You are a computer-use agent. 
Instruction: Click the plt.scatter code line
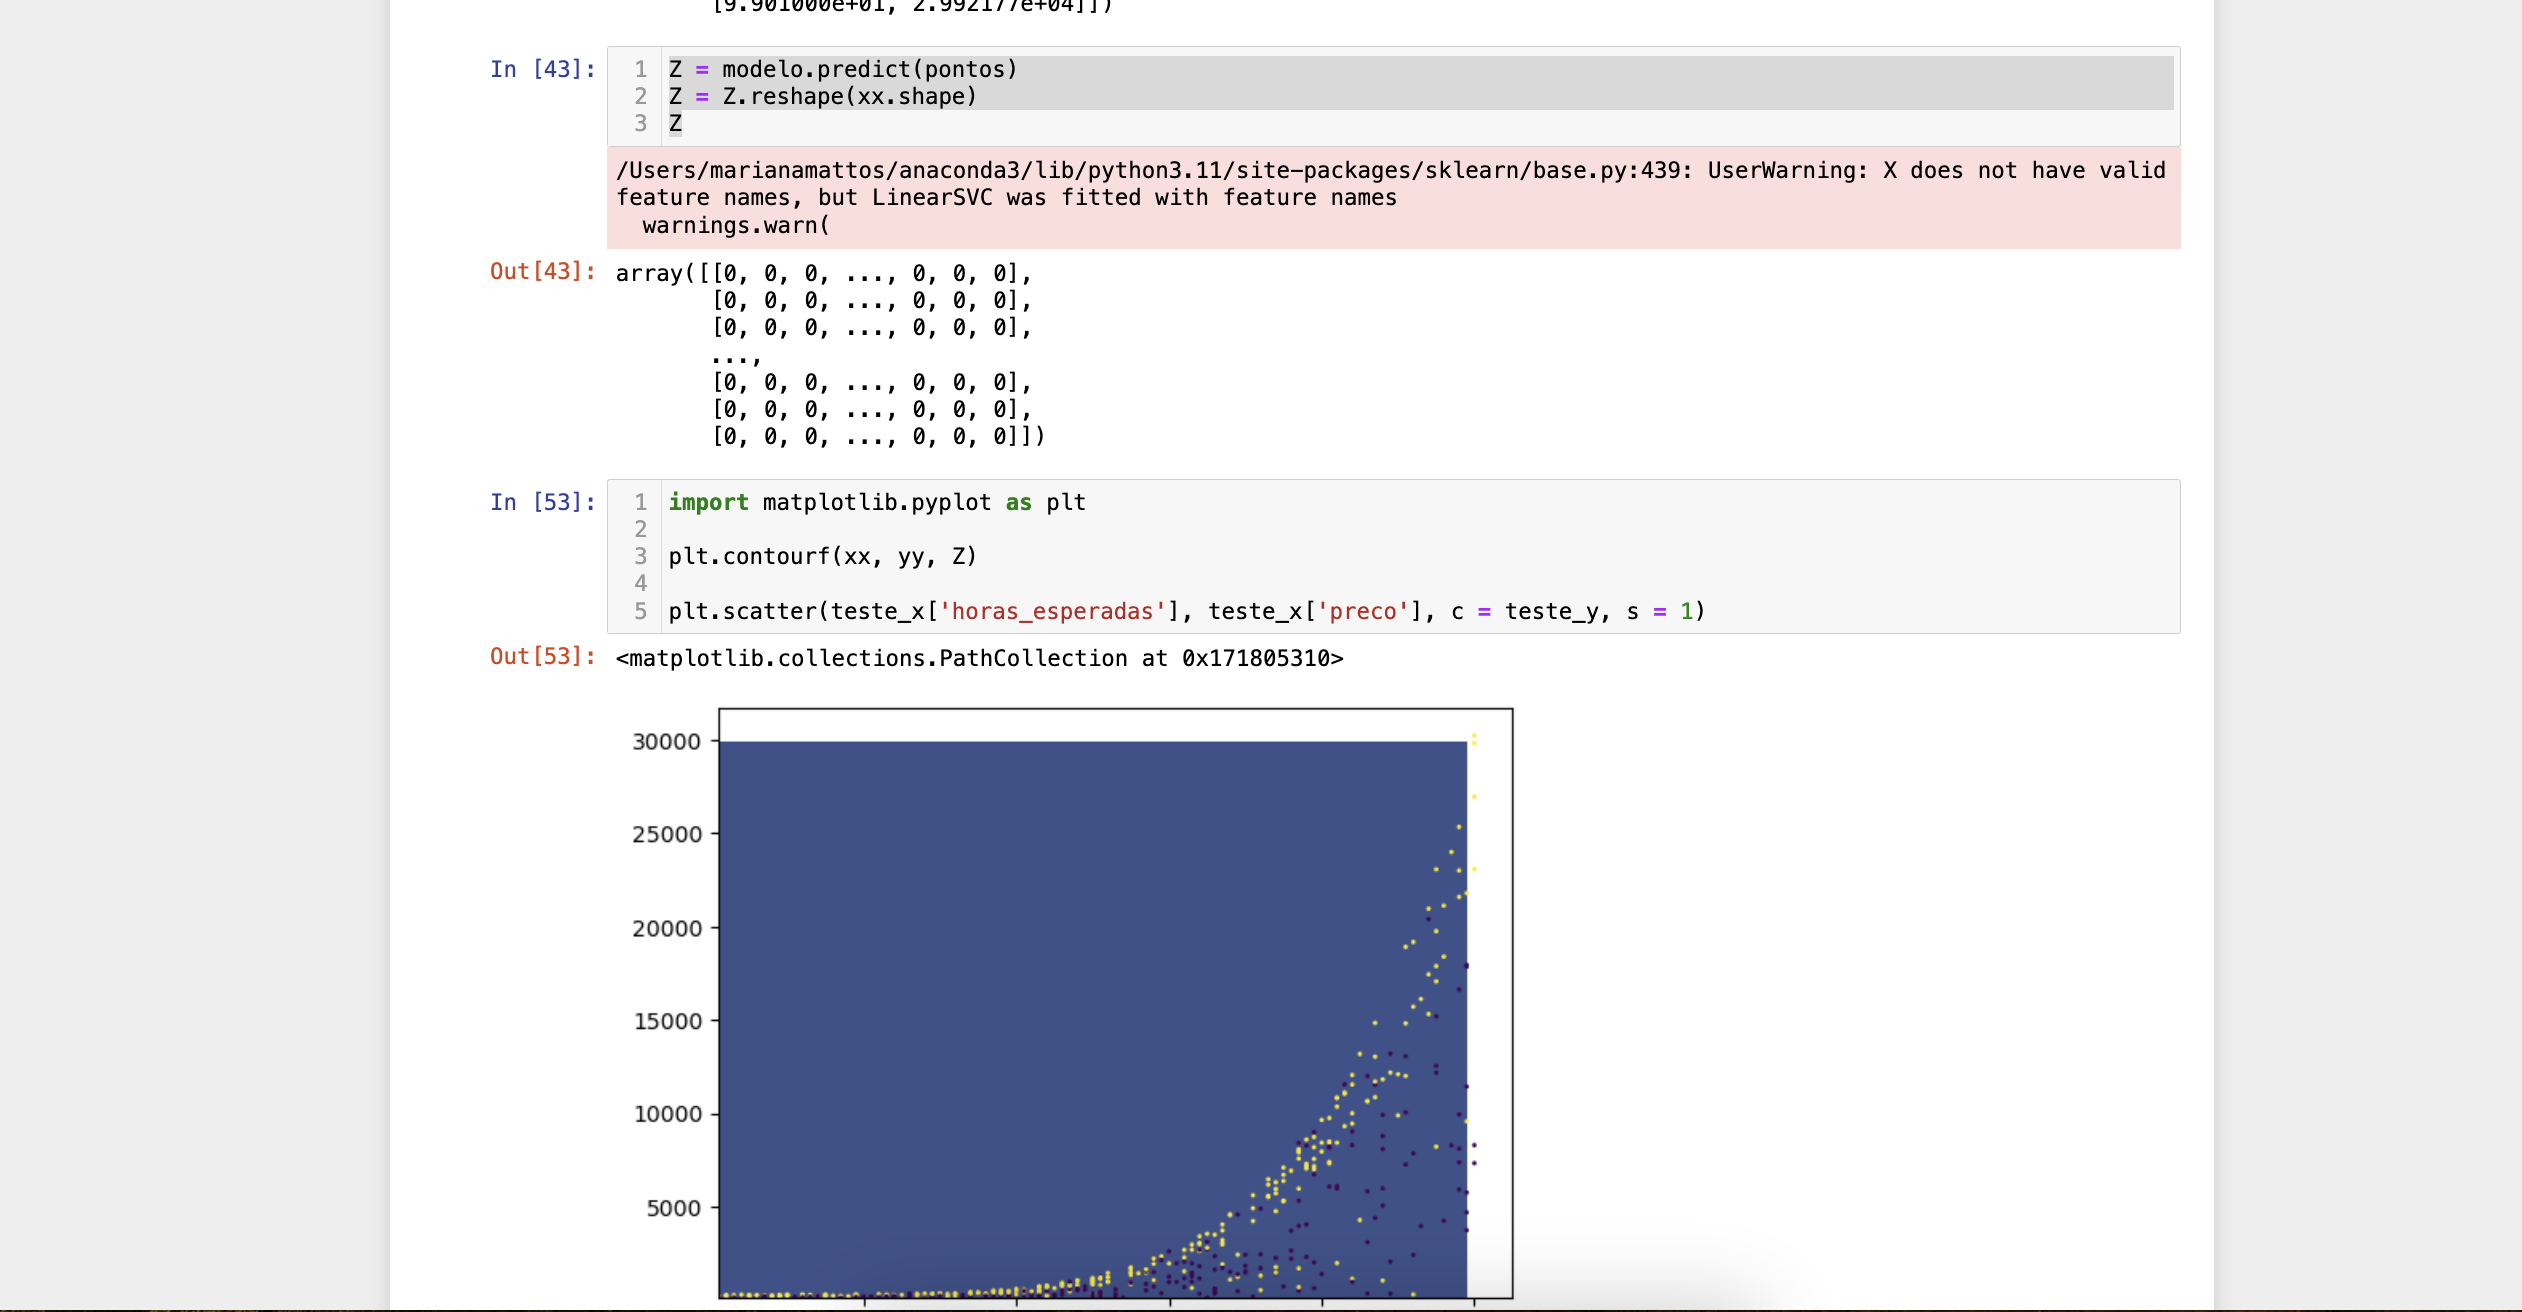[x=1186, y=611]
